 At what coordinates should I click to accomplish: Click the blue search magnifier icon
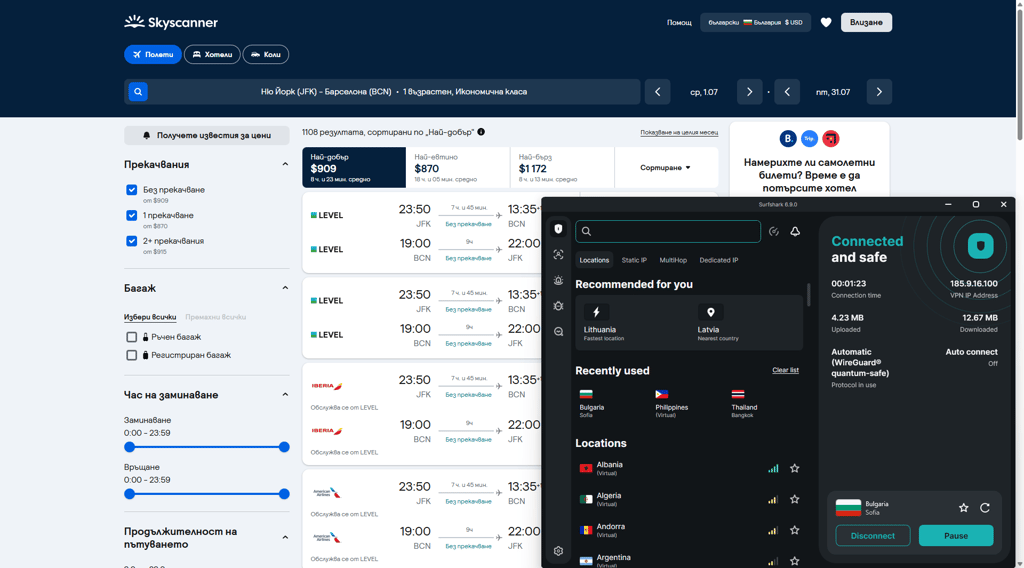(x=138, y=91)
